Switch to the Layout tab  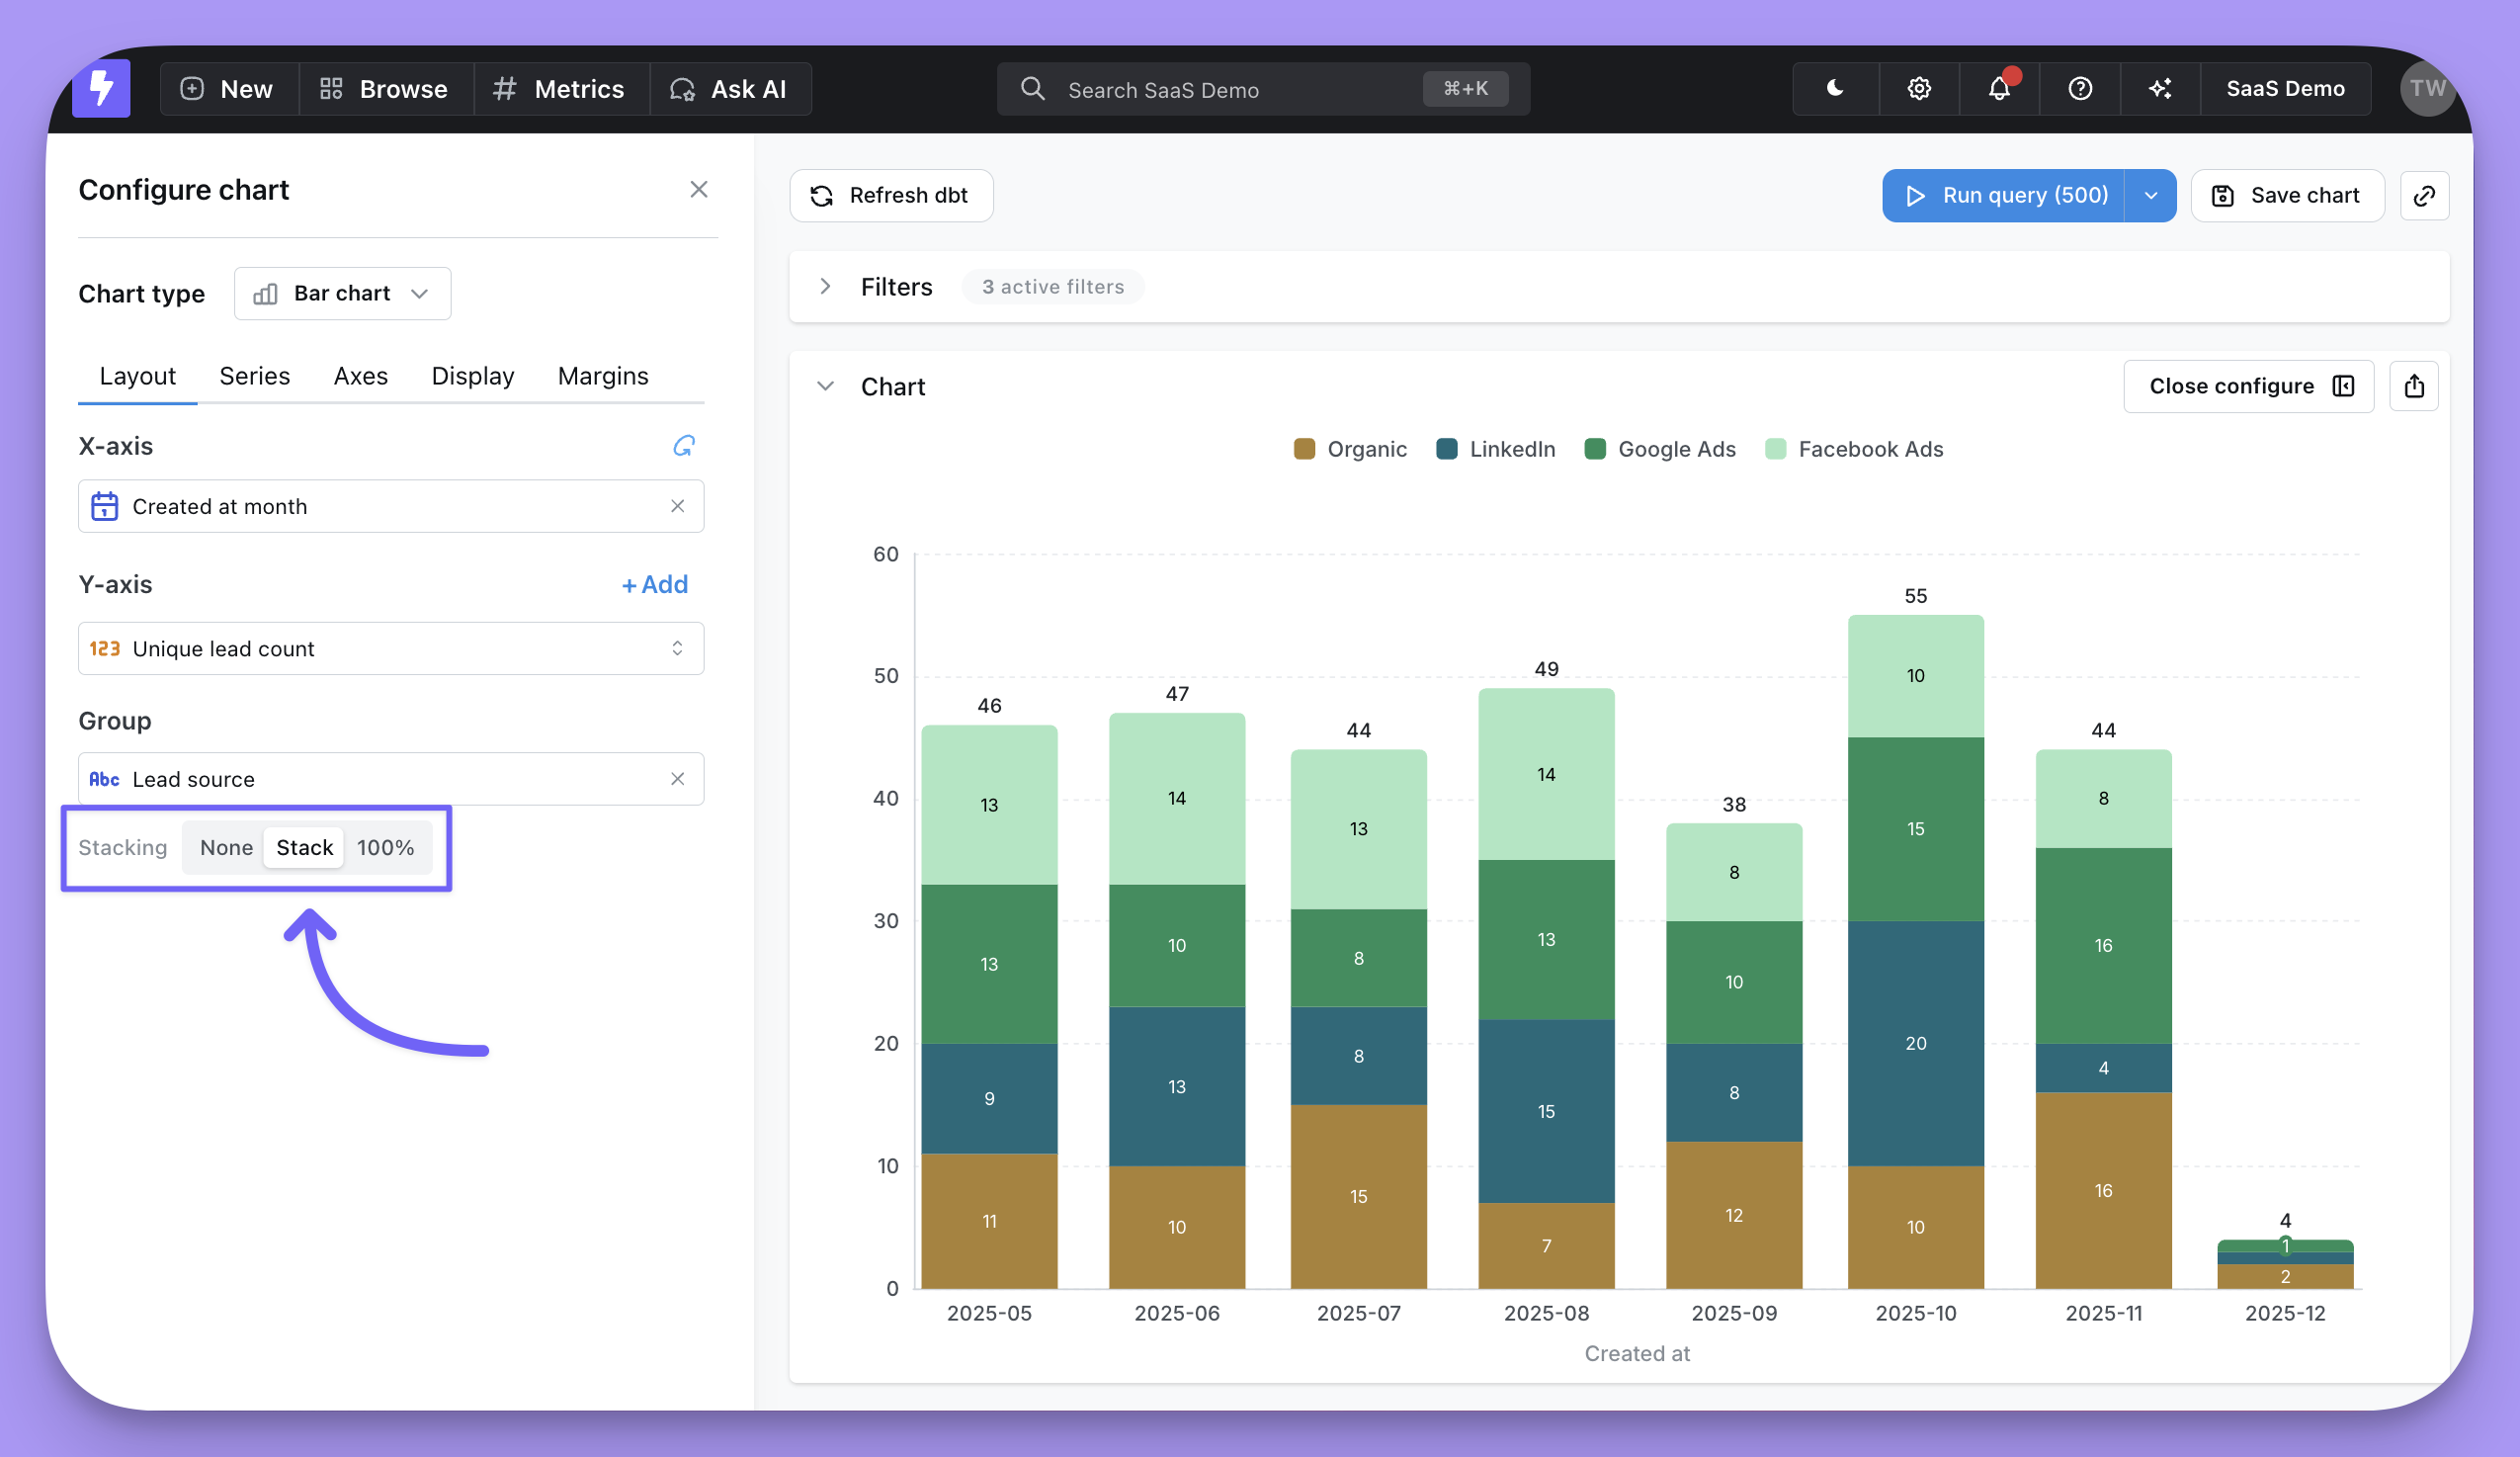(137, 376)
